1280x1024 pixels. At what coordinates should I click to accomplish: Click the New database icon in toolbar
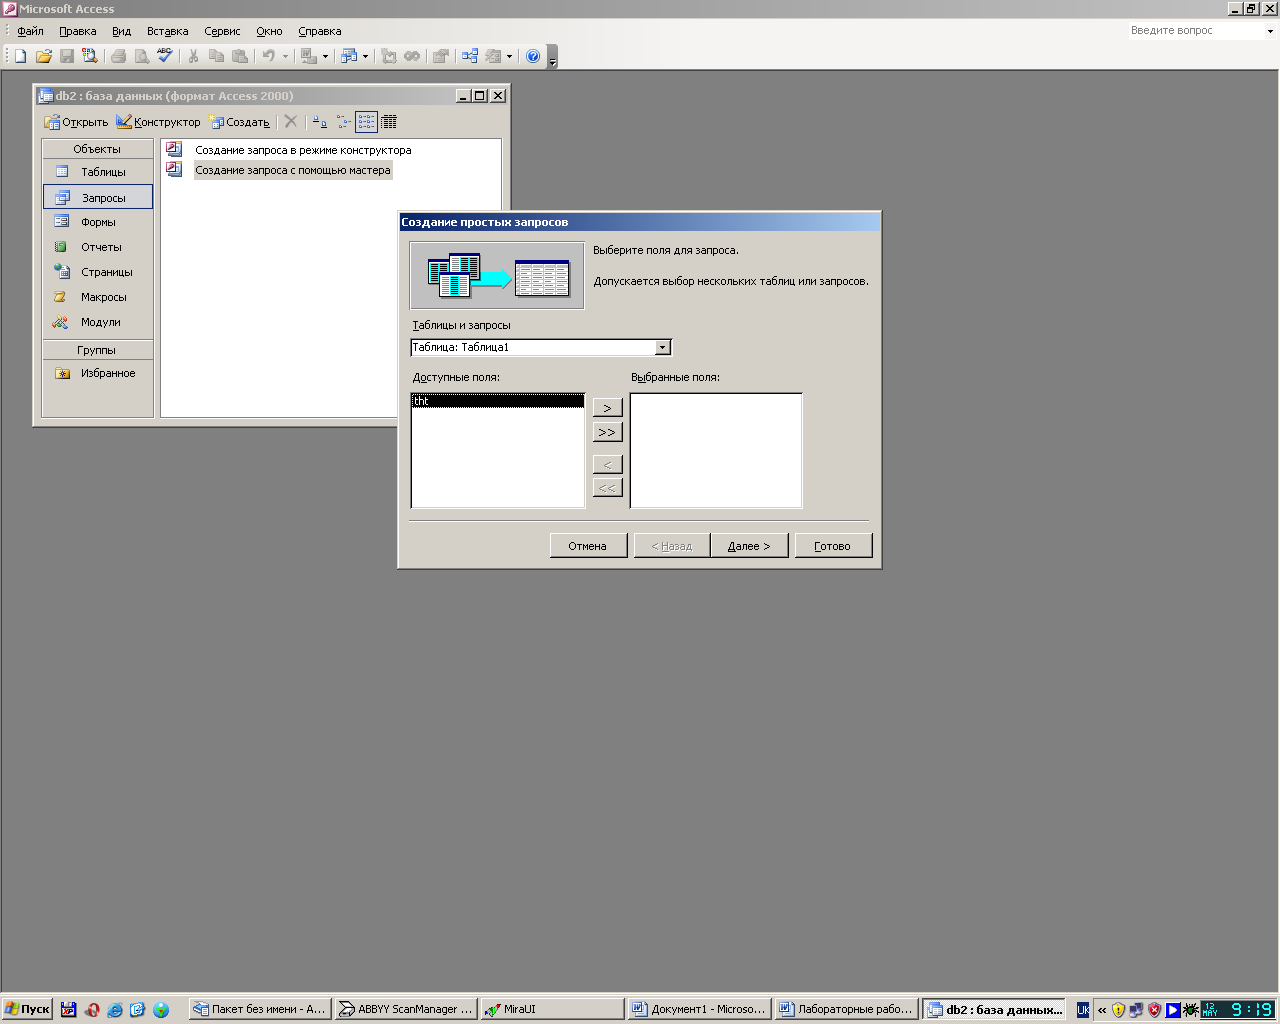click(x=20, y=56)
